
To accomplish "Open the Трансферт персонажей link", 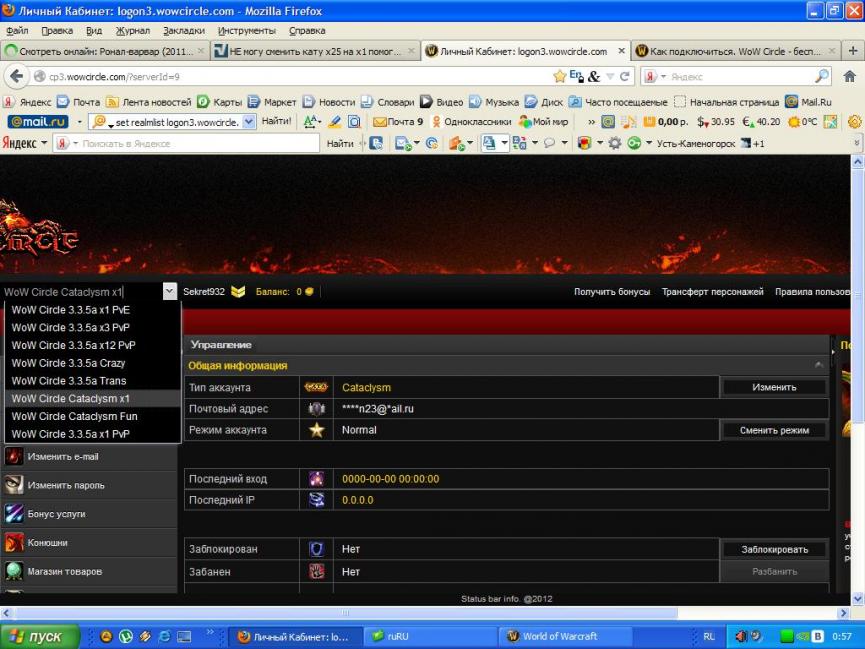I will (712, 292).
